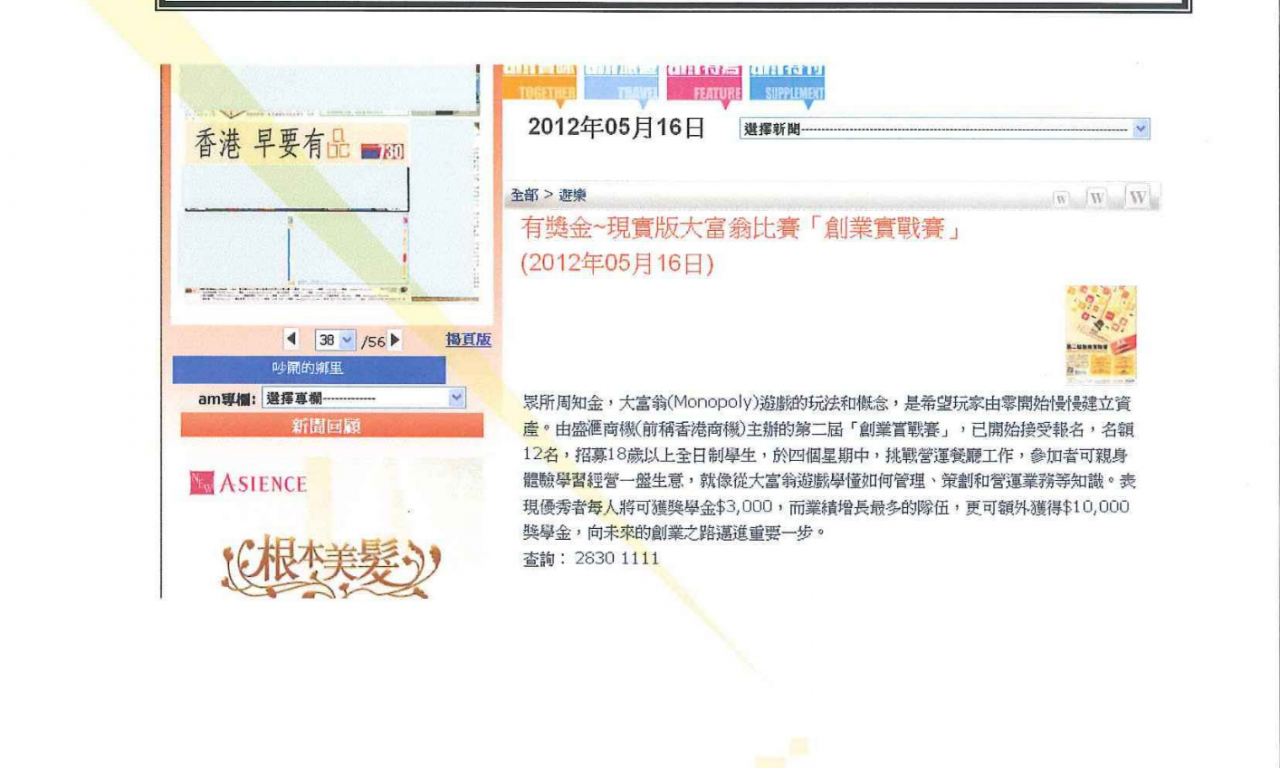Open the article poster thumbnail image
The width and height of the screenshot is (1280, 768).
click(1101, 335)
